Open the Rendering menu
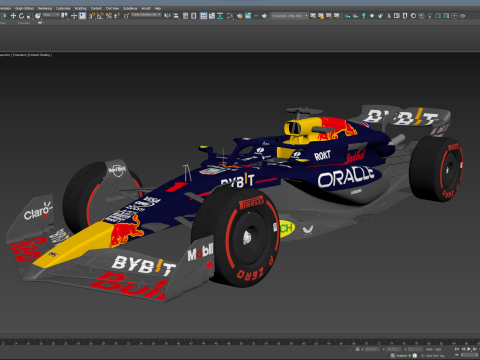 tap(45, 8)
